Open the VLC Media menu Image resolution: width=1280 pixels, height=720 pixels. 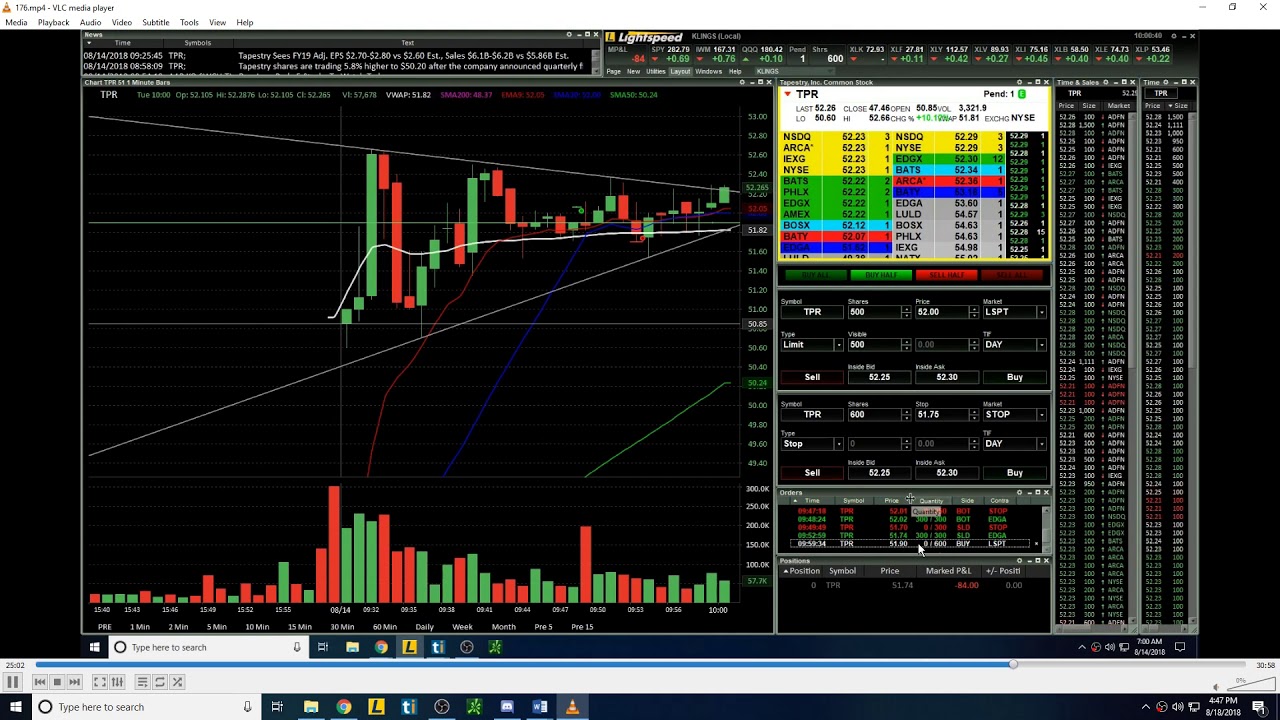coord(16,22)
